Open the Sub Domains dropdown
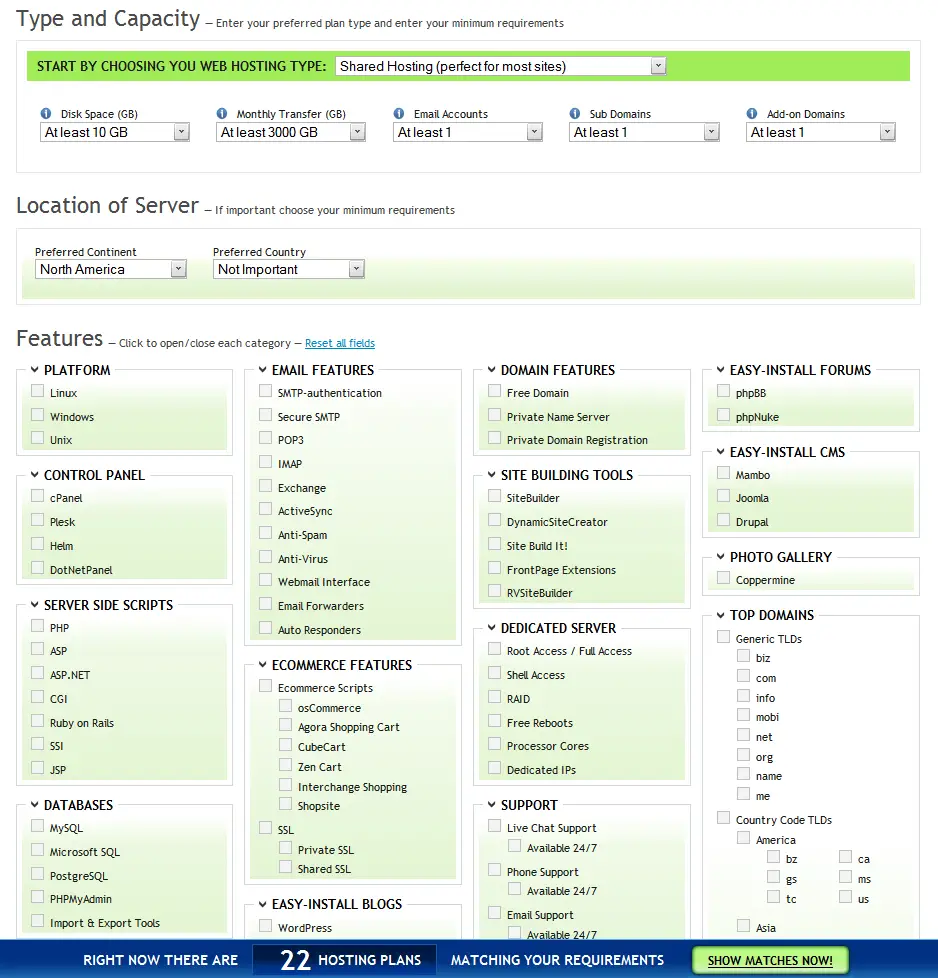Viewport: 938px width, 978px height. 644,132
